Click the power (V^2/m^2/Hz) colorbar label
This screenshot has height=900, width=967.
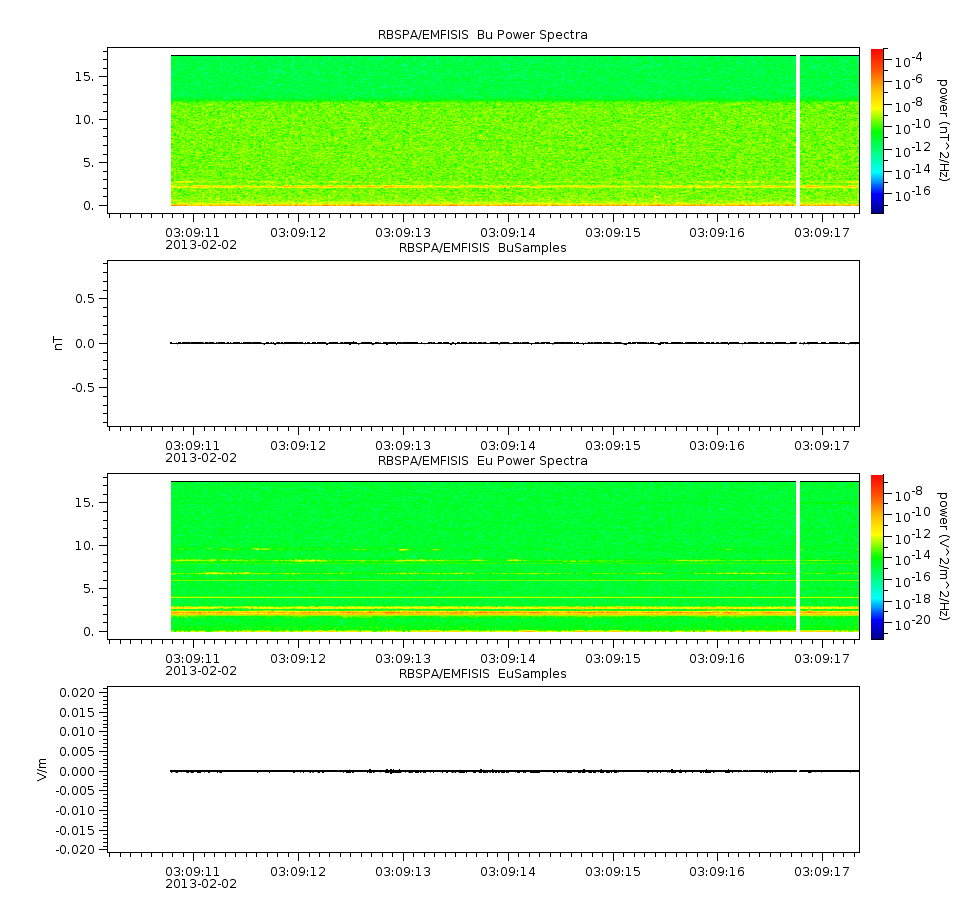pos(942,556)
